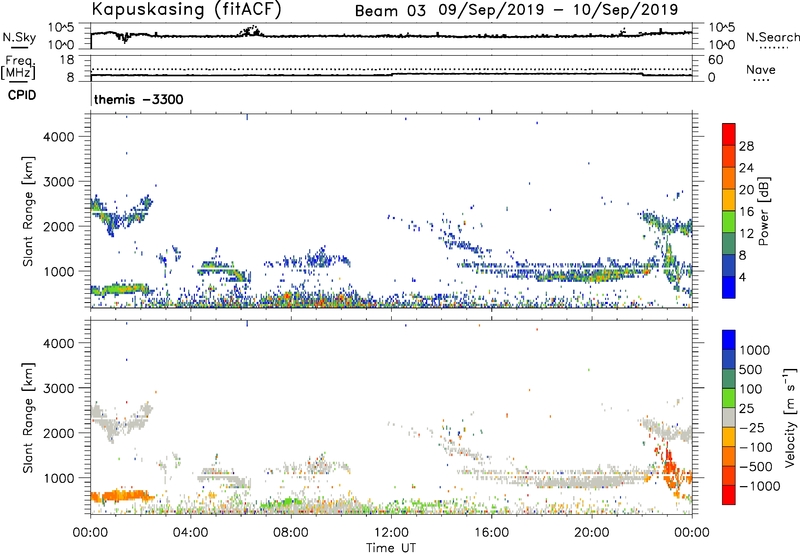Screen dimensions: 800x554
Task: Click the Velocity [m s-1] colorbar title
Action: (x=790, y=417)
